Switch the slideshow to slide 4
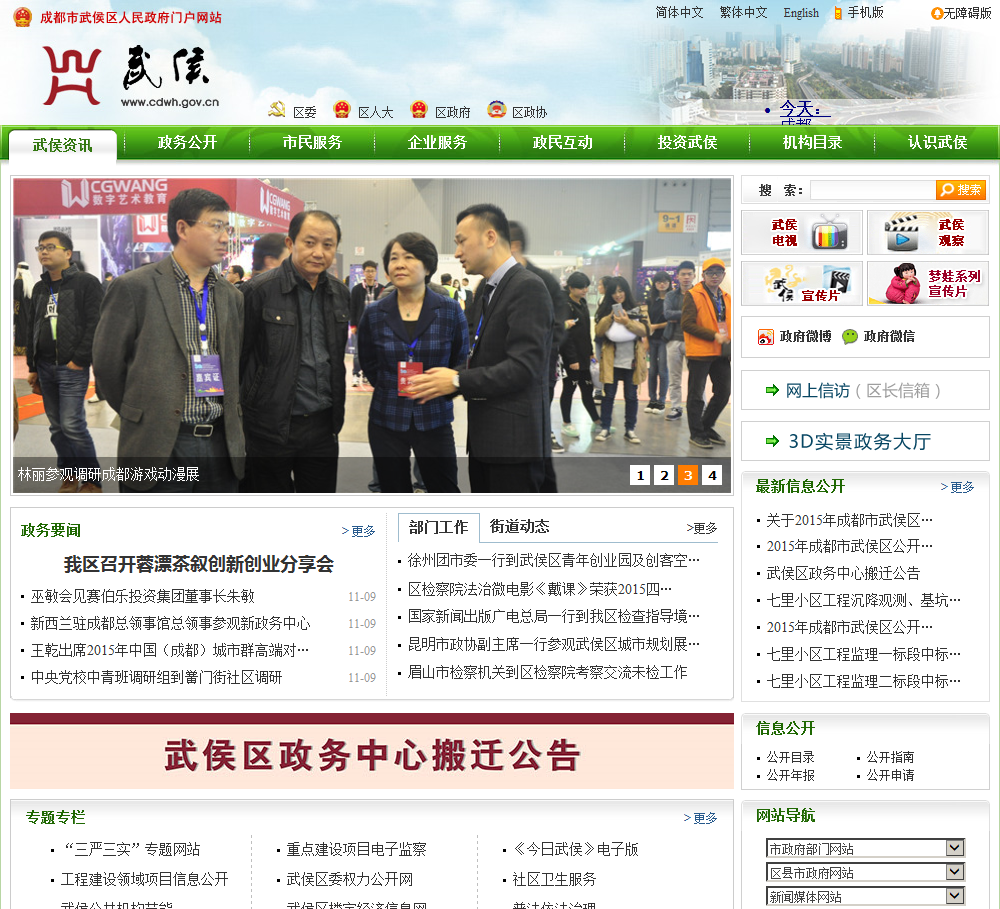Viewport: 1000px width, 909px height. 712,475
